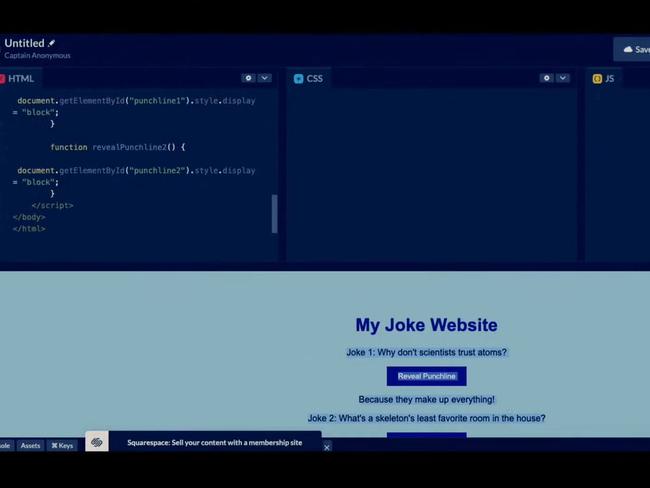The width and height of the screenshot is (650, 488).
Task: Click the Untitled pen title
Action: [24, 43]
